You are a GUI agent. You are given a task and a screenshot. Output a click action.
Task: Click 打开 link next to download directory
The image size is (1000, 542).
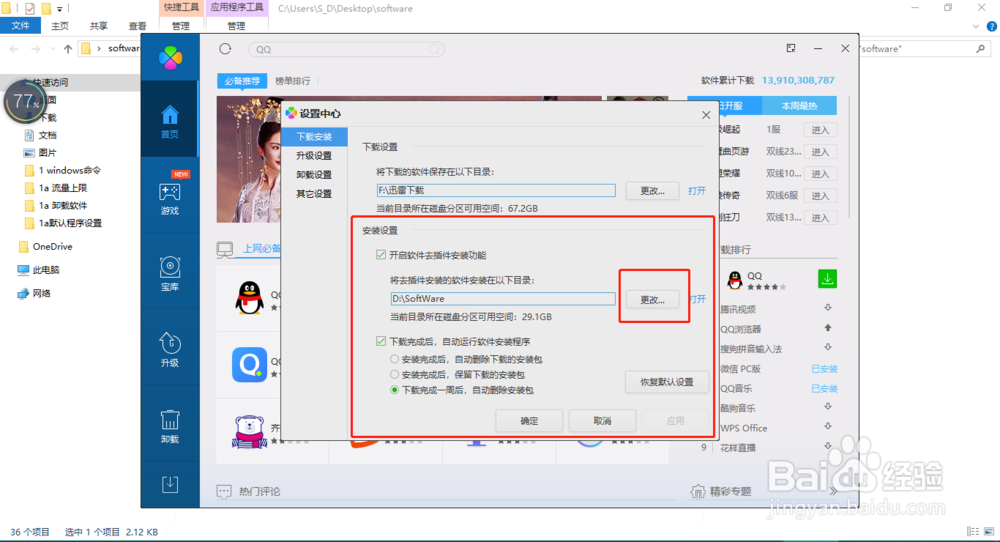point(696,191)
